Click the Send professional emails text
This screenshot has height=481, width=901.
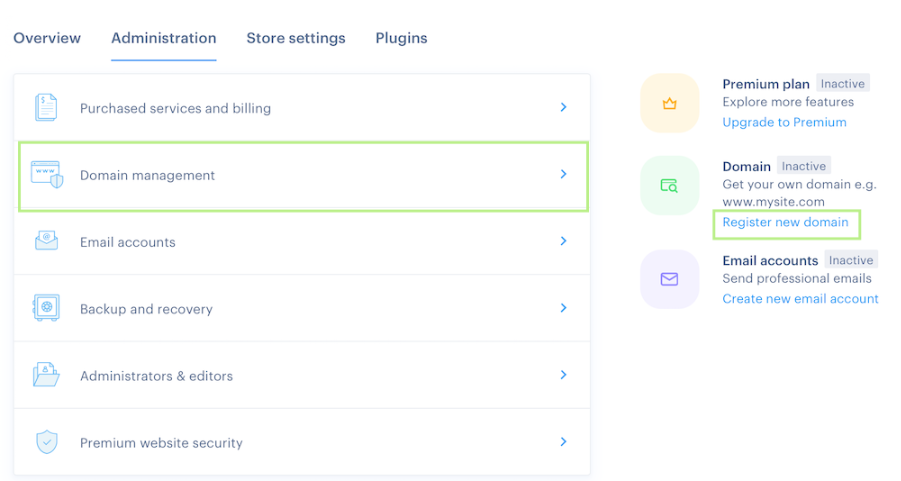pos(797,279)
